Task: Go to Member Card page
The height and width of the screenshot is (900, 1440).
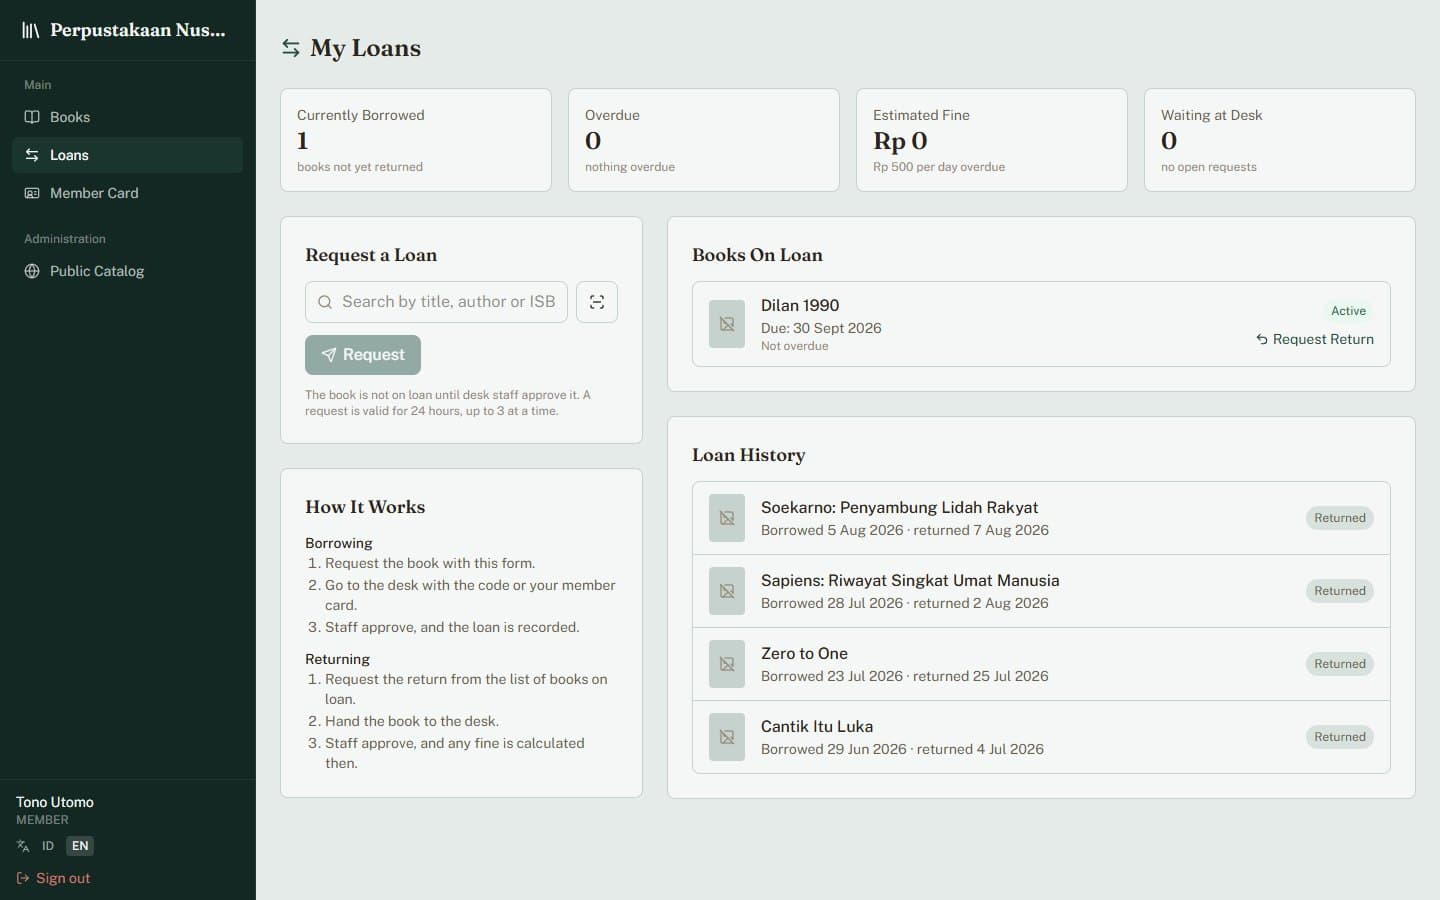Action: coord(127,193)
